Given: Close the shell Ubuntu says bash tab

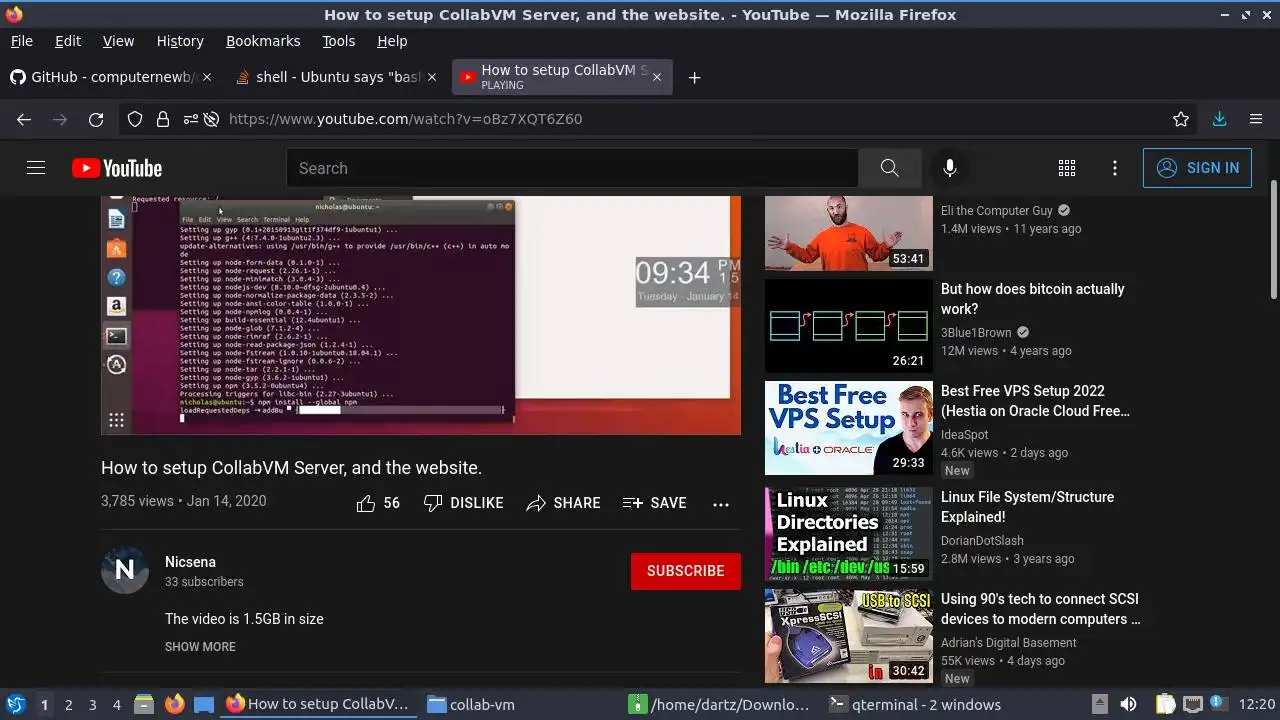Looking at the screenshot, I should 432,77.
